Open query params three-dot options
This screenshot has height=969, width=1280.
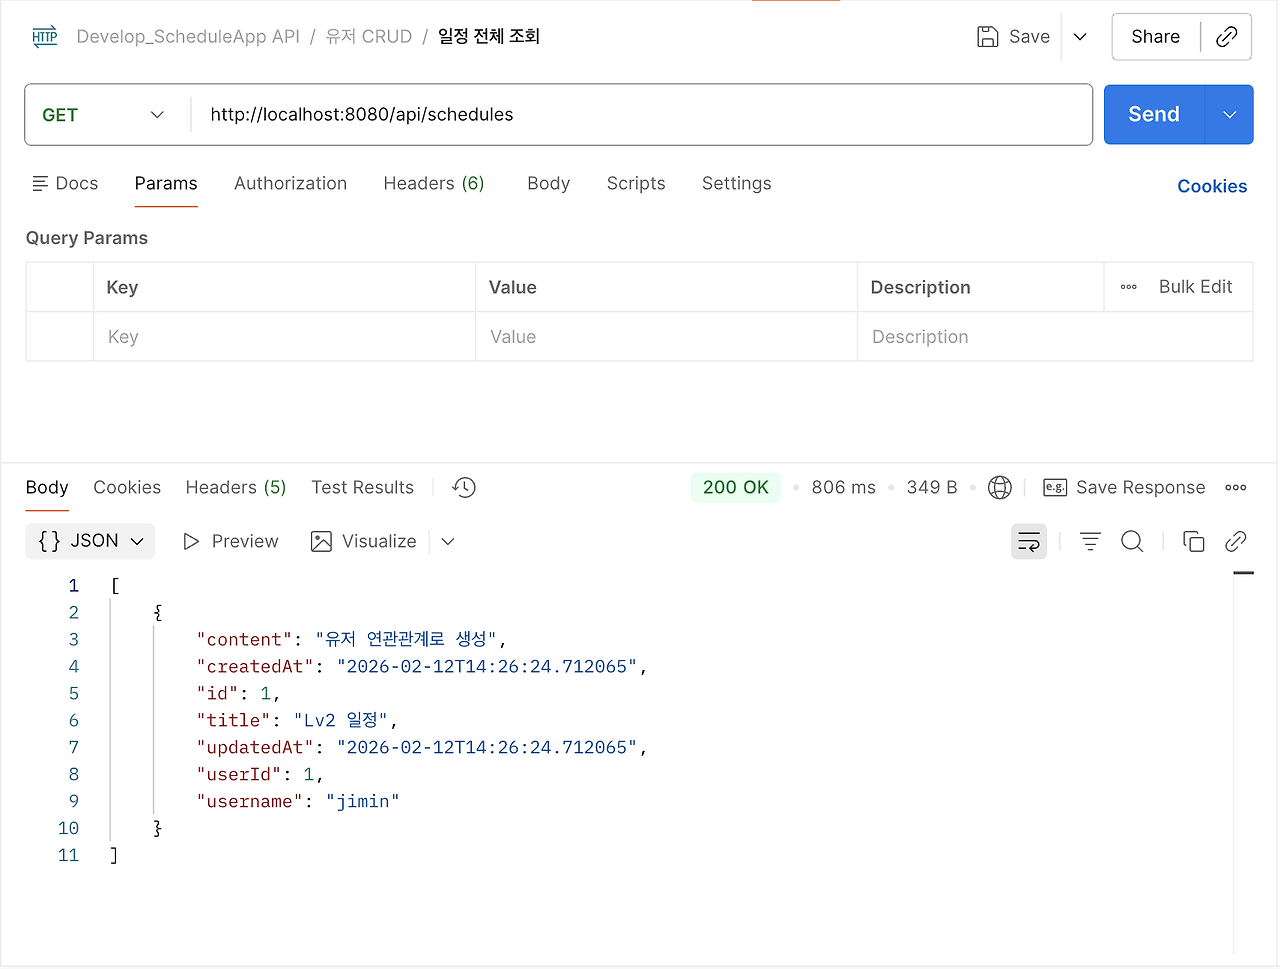[x=1129, y=287]
